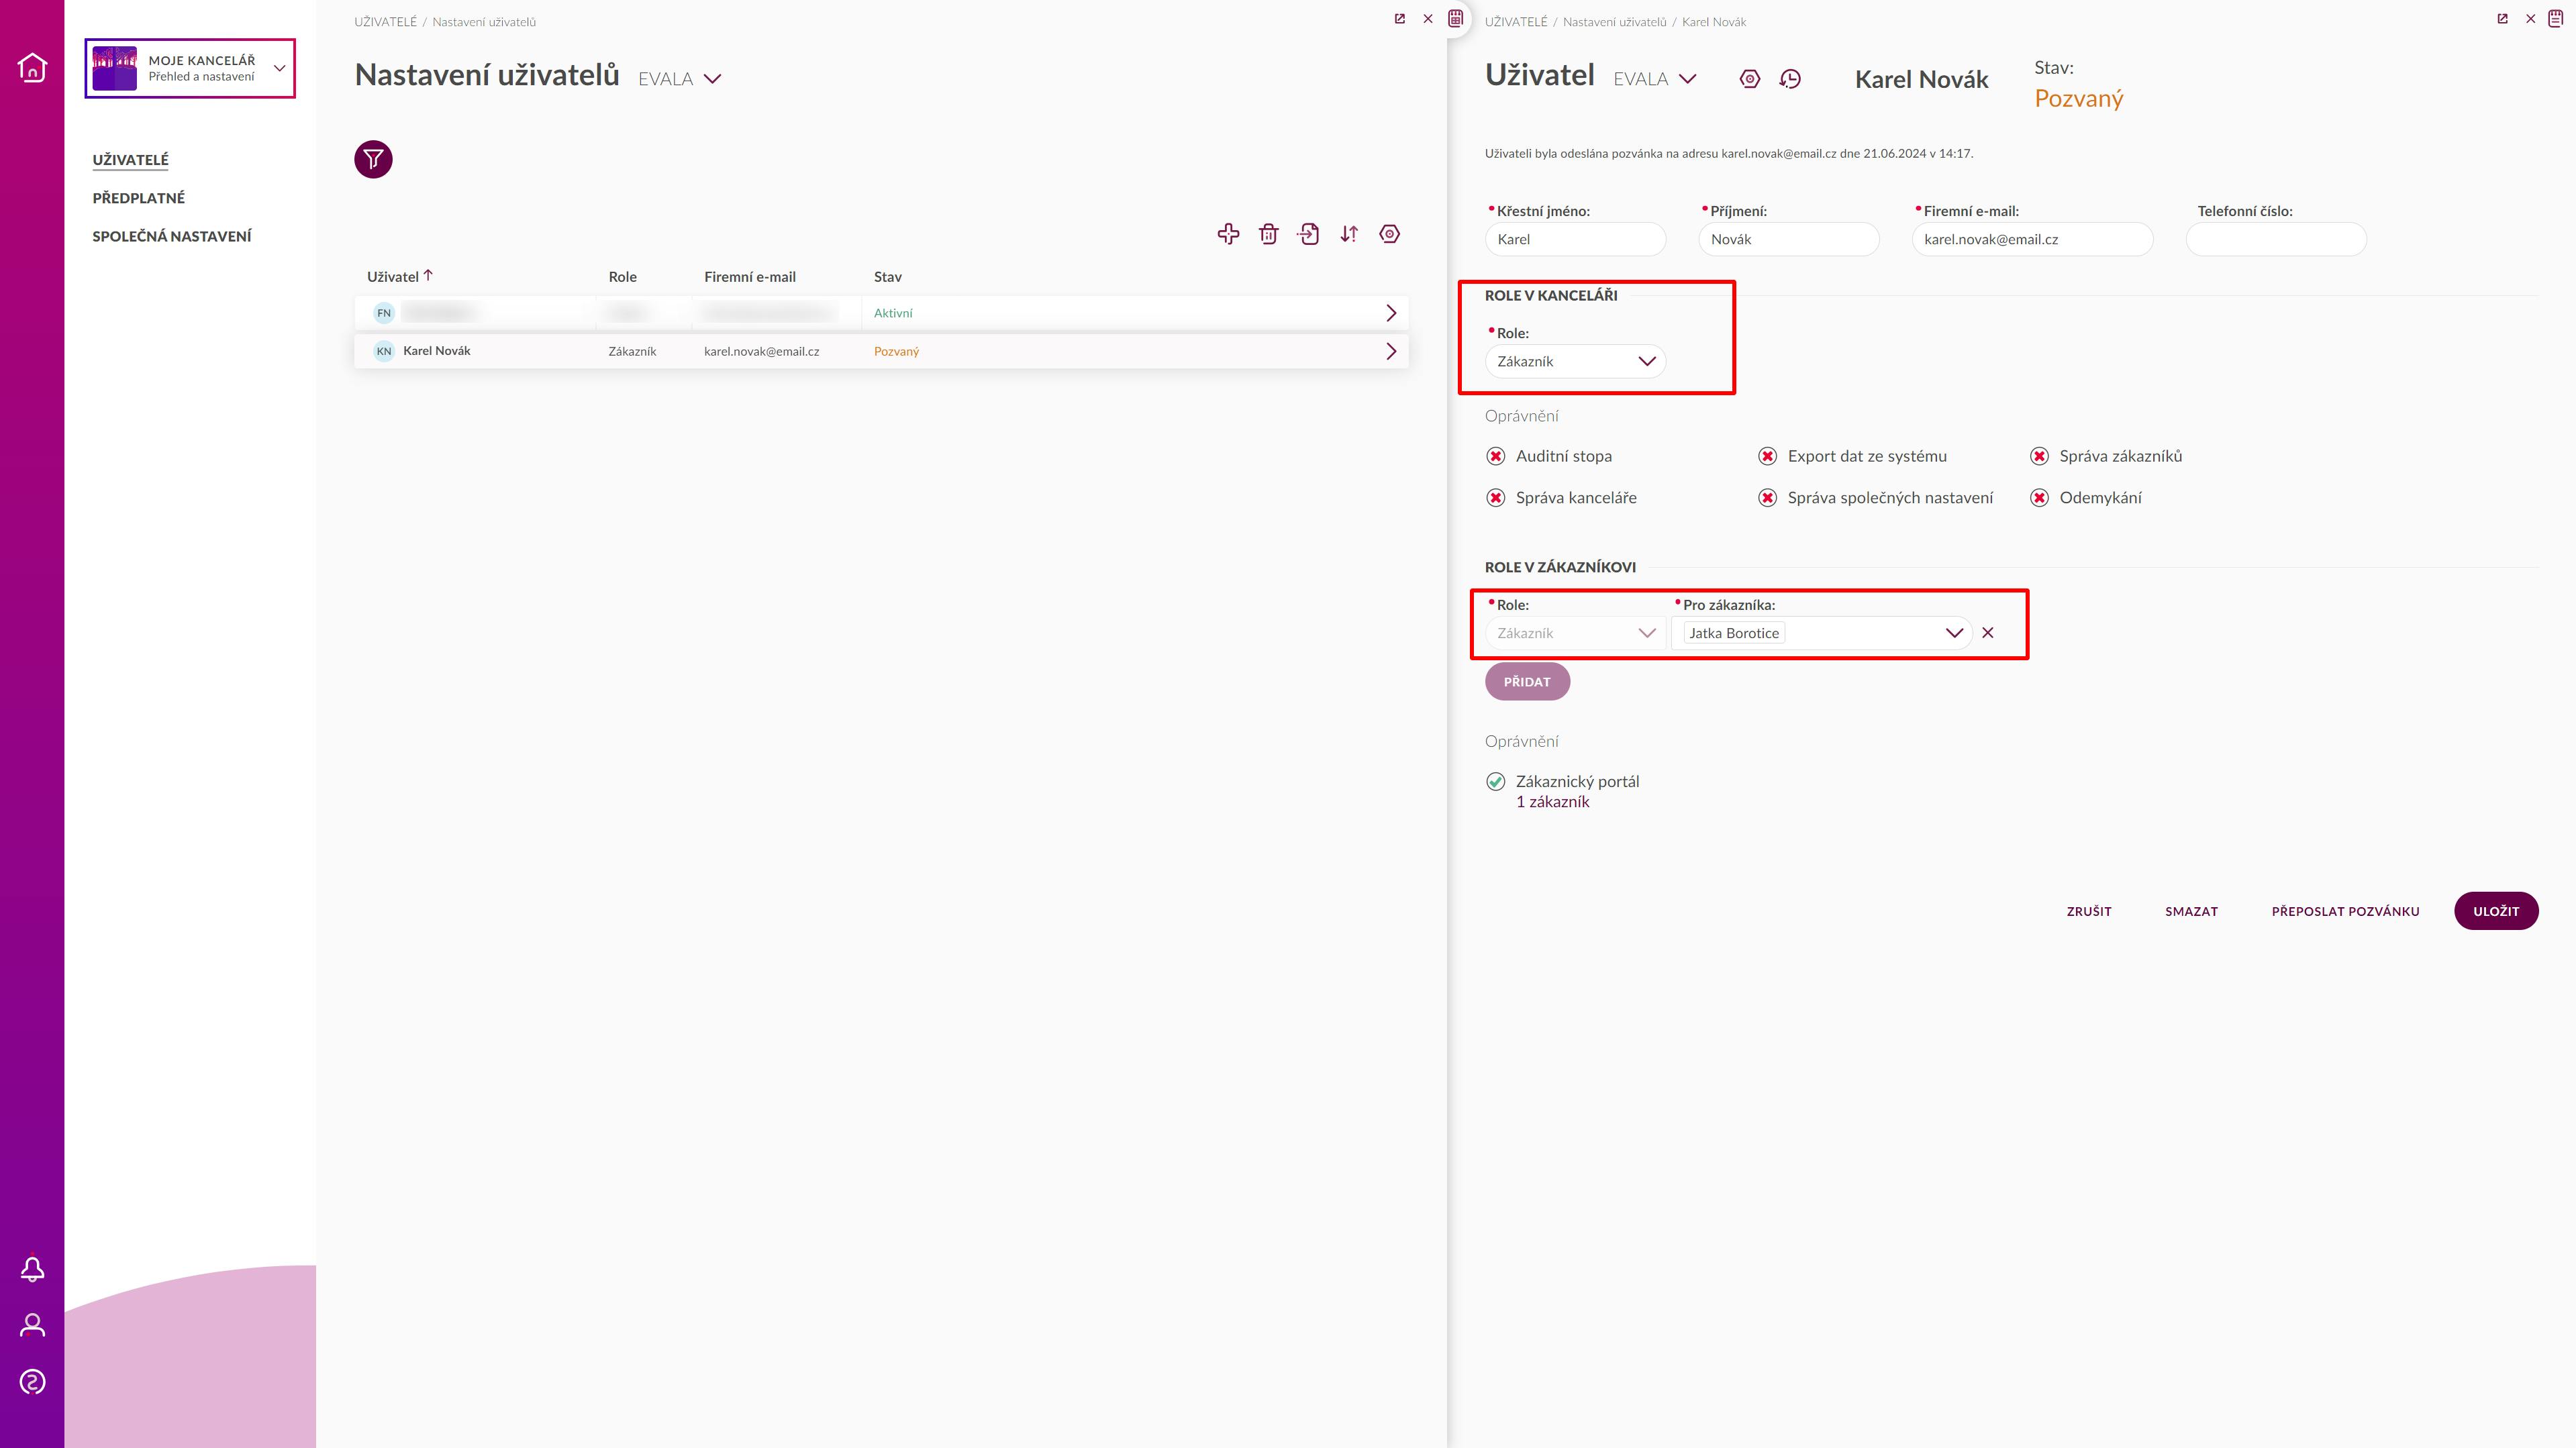
Task: Open UŽIVATELÉ menu section
Action: click(130, 160)
